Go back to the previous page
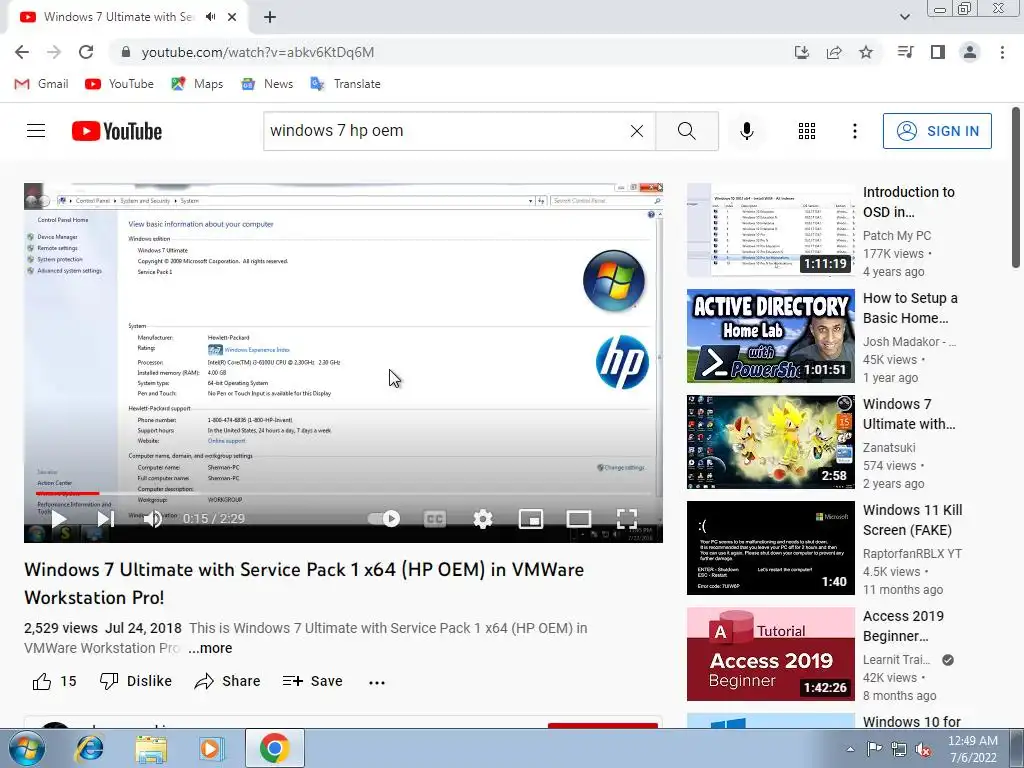1024x768 pixels. click(22, 52)
